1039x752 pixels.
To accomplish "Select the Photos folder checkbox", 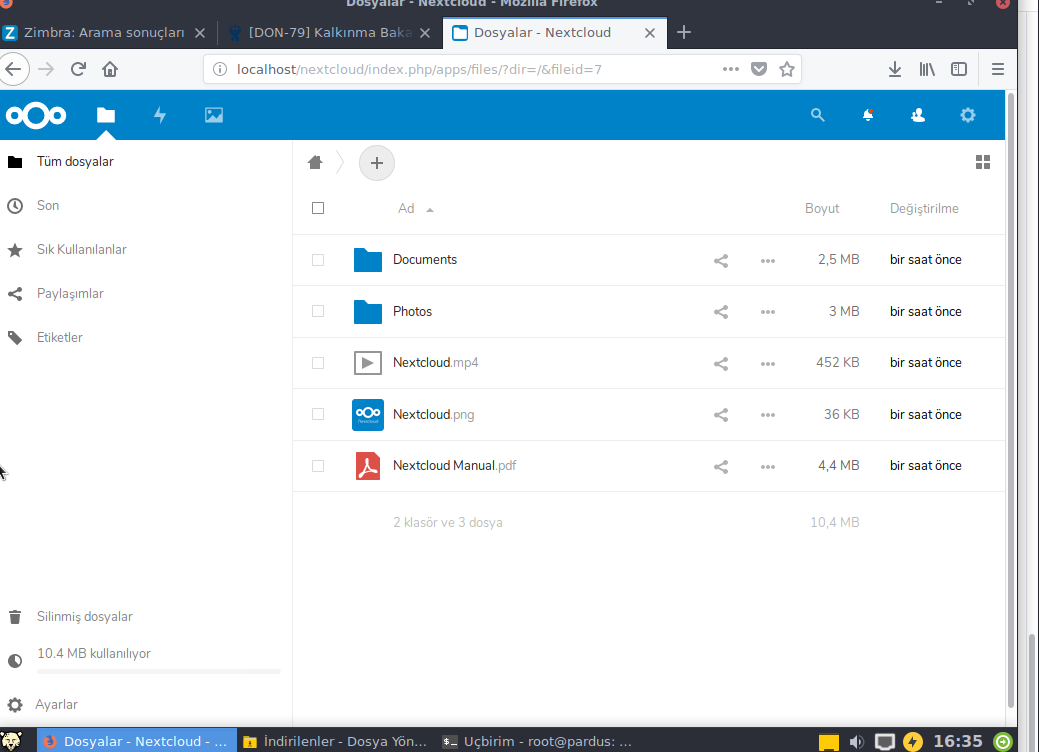I will click(318, 311).
